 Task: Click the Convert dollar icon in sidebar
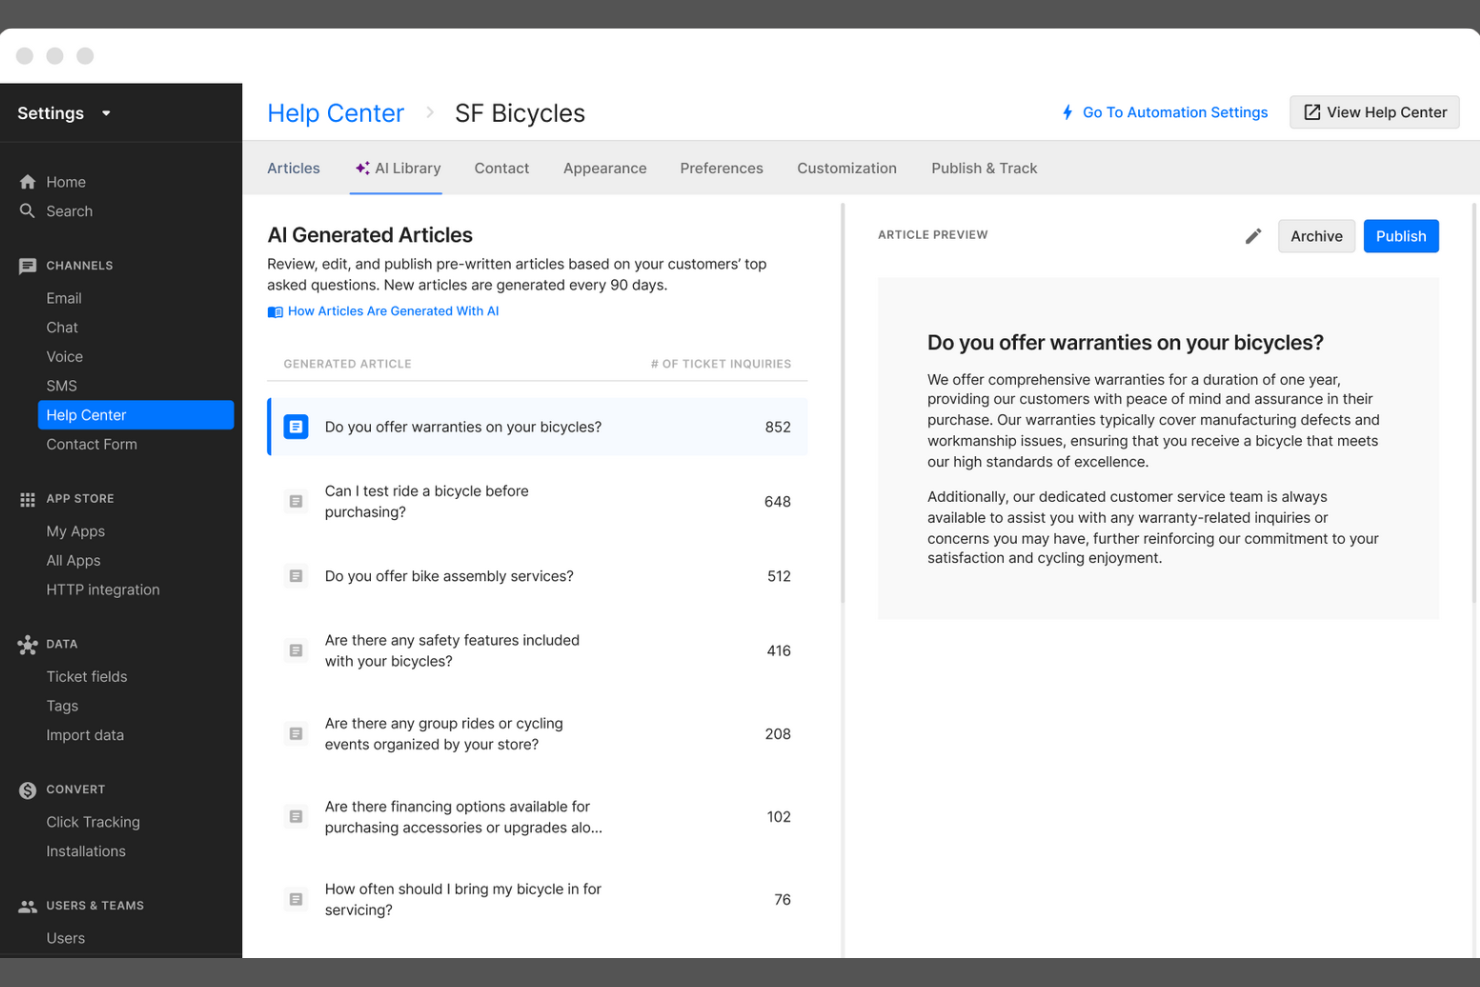point(27,789)
